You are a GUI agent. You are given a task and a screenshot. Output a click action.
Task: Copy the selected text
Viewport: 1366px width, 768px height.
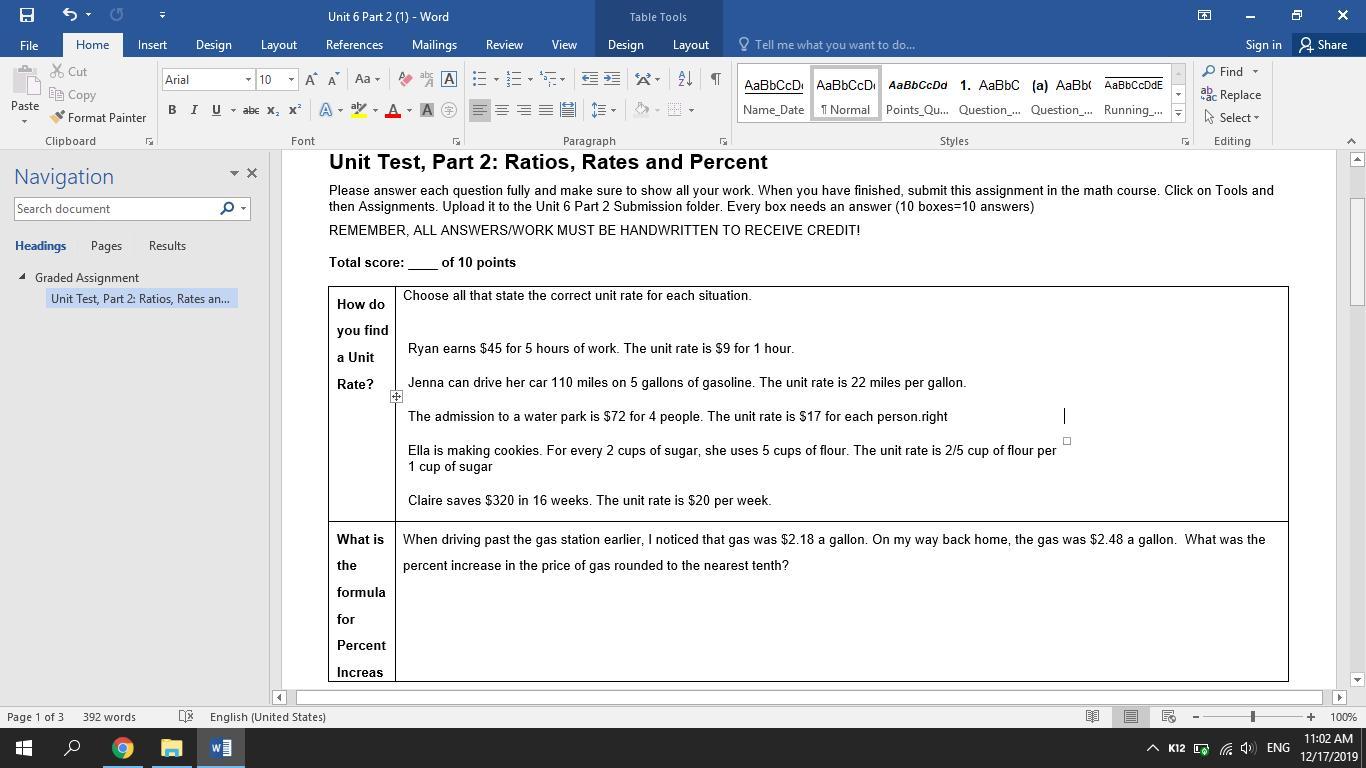[72, 95]
